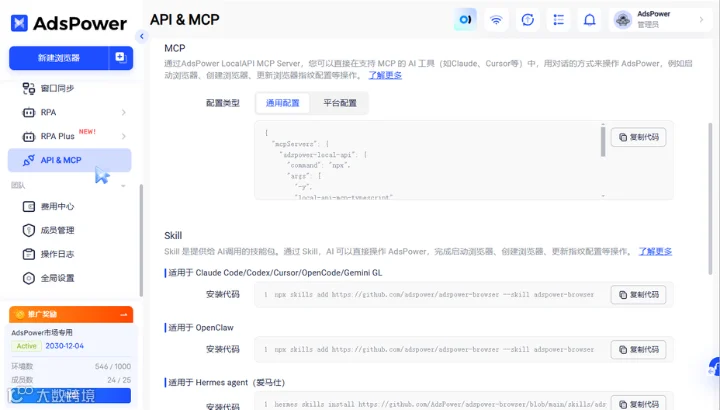The width and height of the screenshot is (720, 410).
Task: Expand the AdsPower account menu chevron
Action: (701, 20)
